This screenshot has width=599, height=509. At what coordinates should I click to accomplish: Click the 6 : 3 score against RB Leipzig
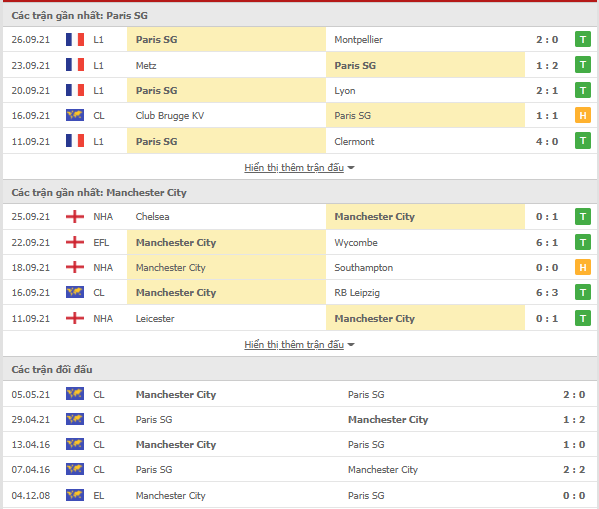coord(547,292)
